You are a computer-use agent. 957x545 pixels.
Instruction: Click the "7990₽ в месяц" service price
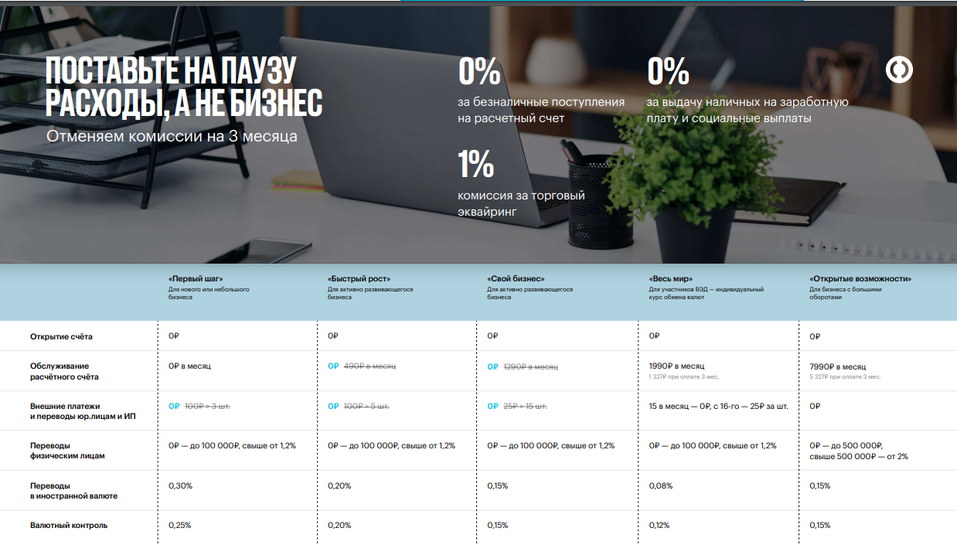[838, 366]
